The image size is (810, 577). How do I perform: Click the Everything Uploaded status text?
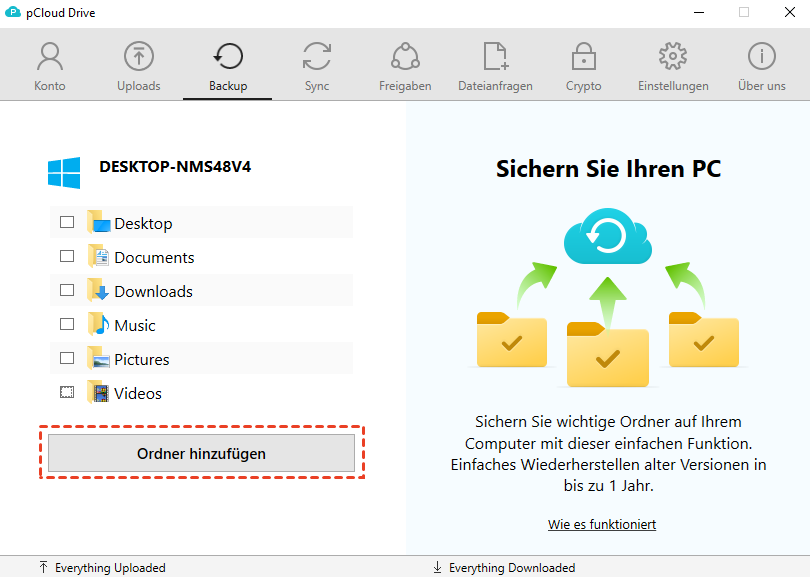pos(110,568)
